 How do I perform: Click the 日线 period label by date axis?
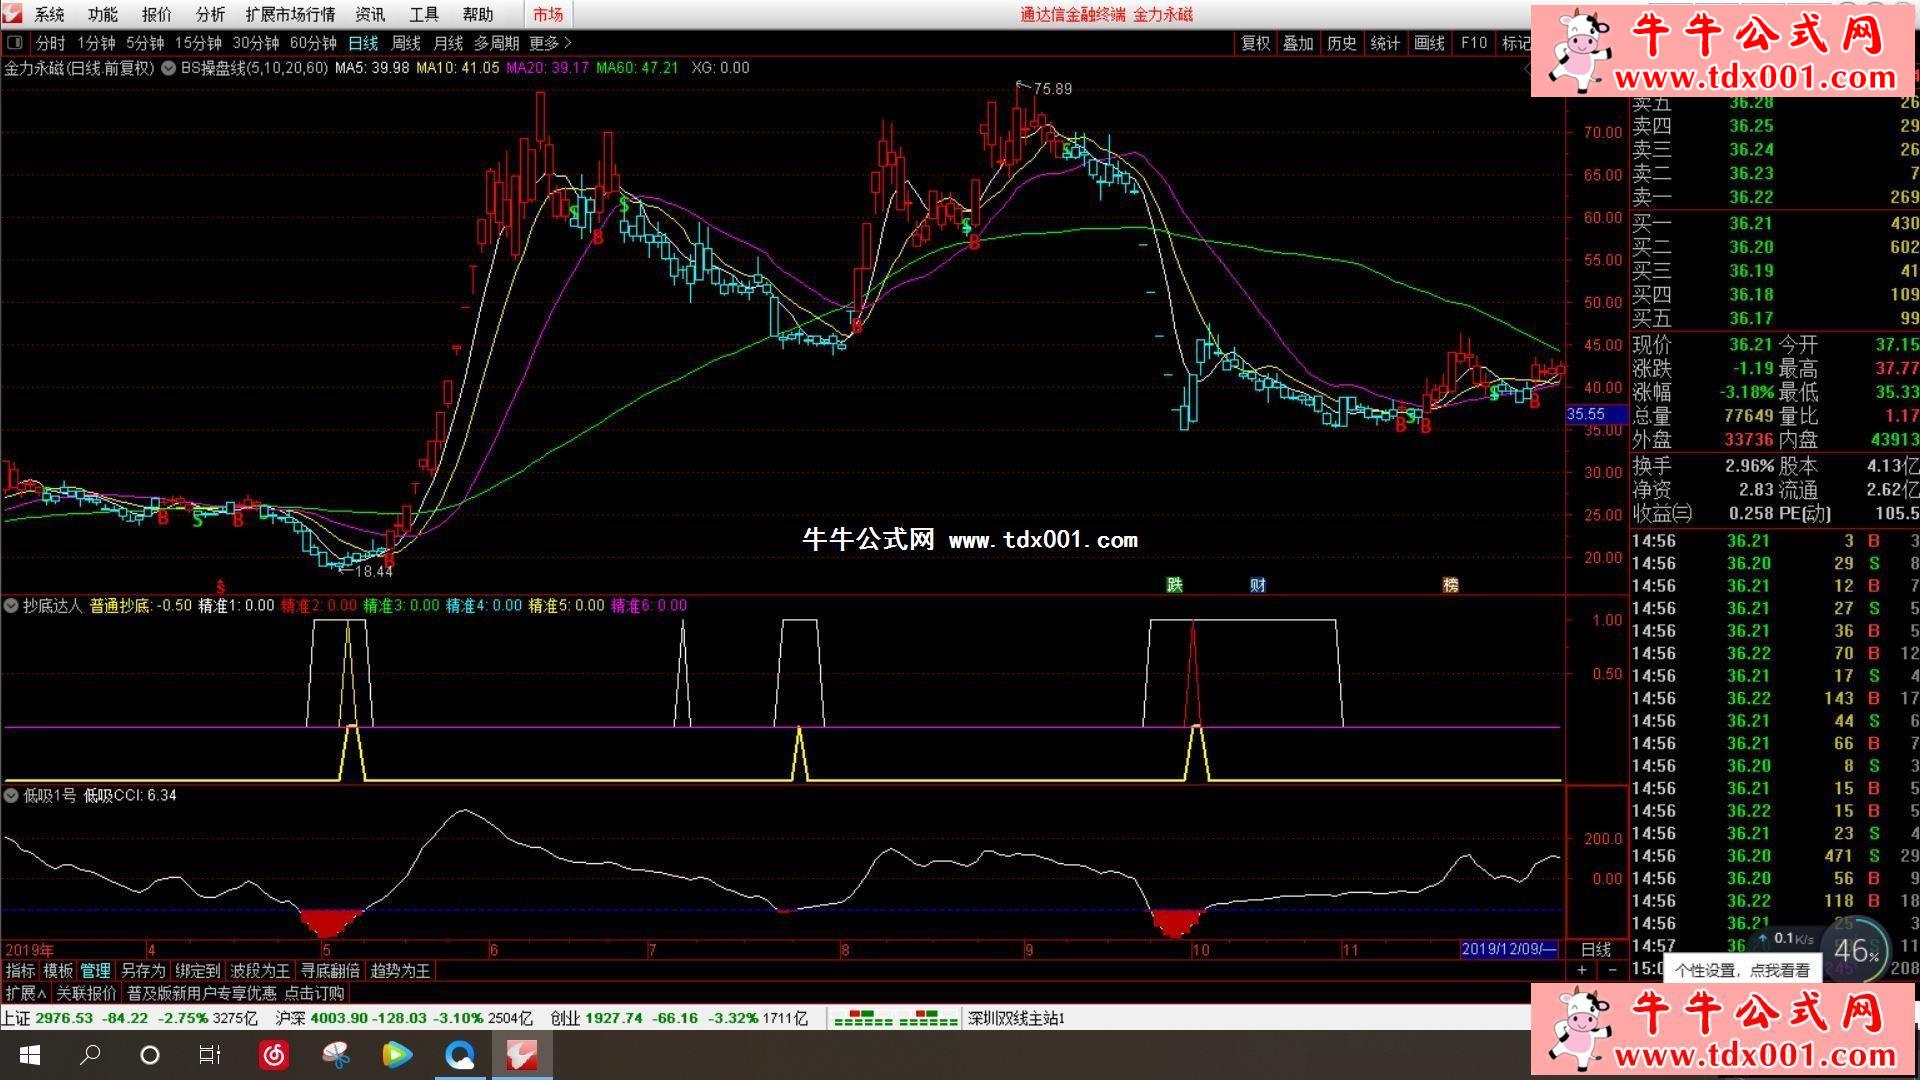[x=1595, y=949]
